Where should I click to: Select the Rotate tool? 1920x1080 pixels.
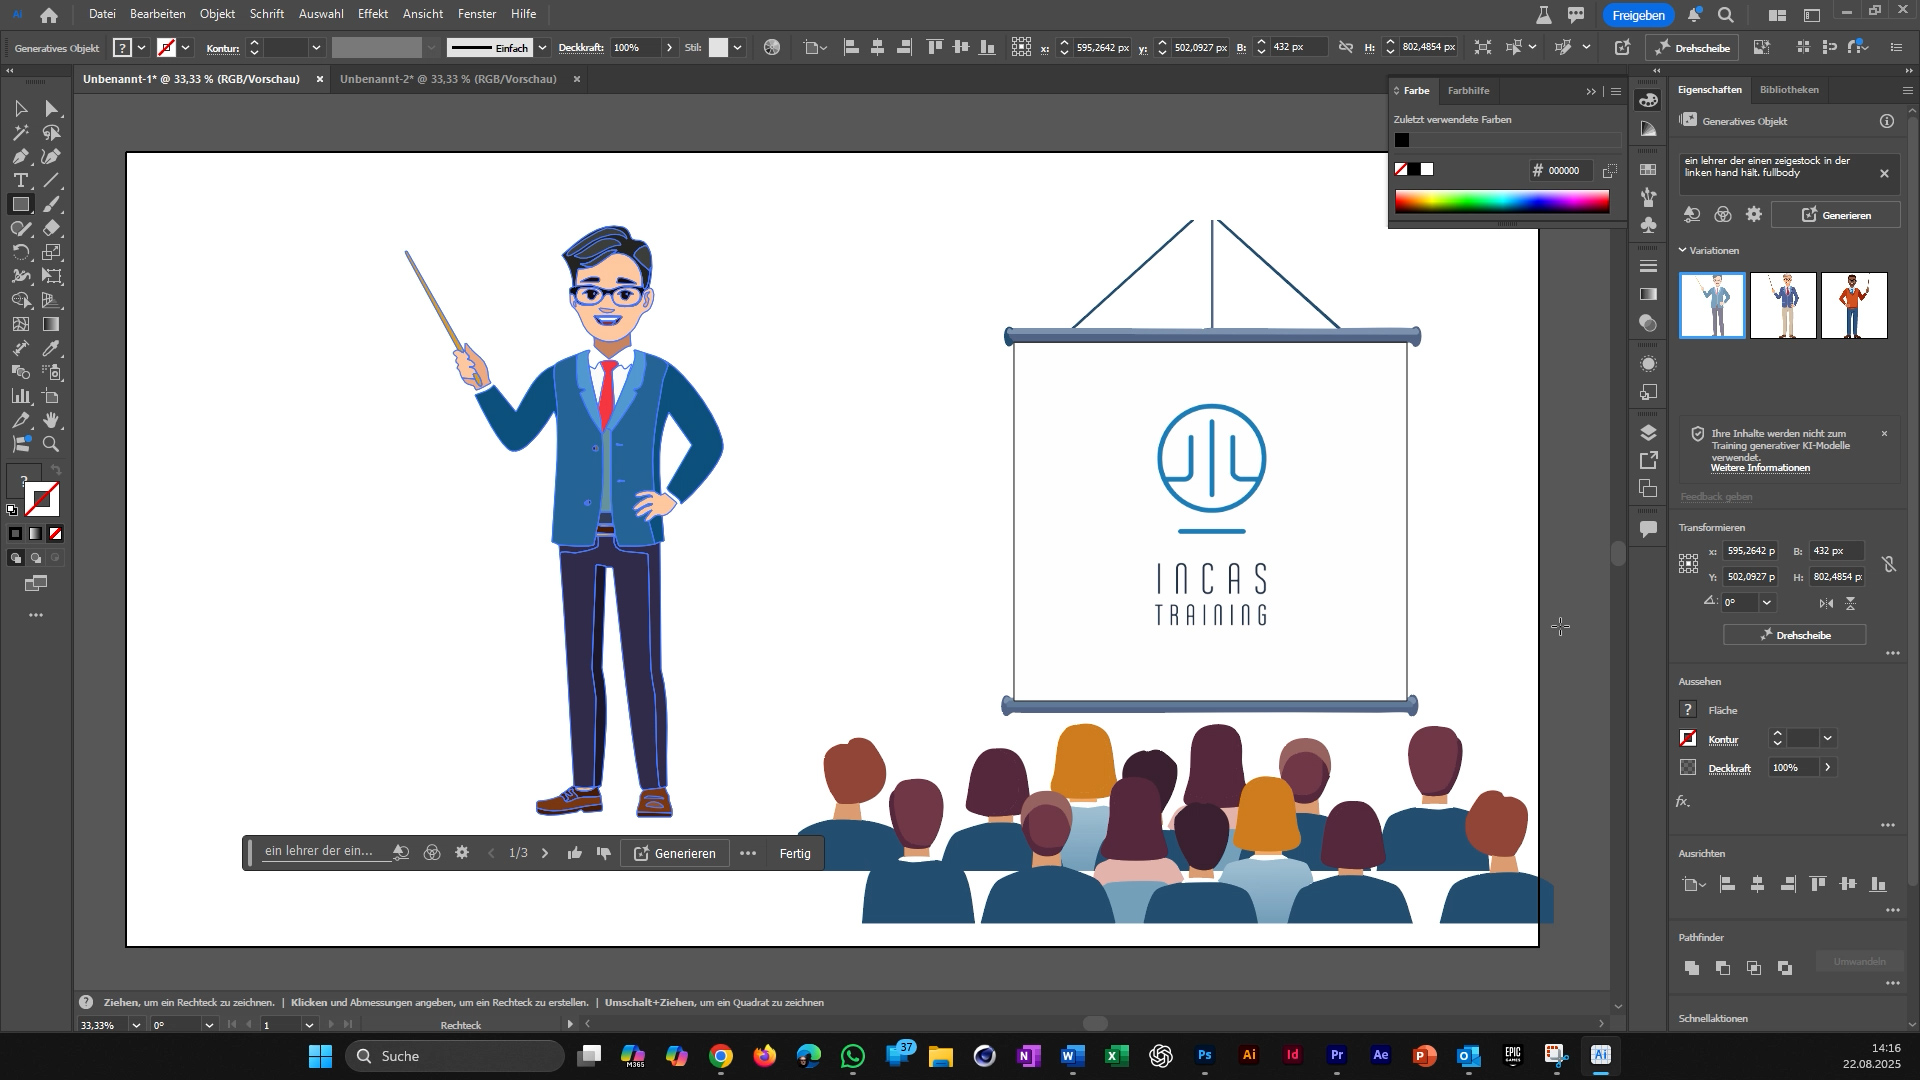click(20, 252)
